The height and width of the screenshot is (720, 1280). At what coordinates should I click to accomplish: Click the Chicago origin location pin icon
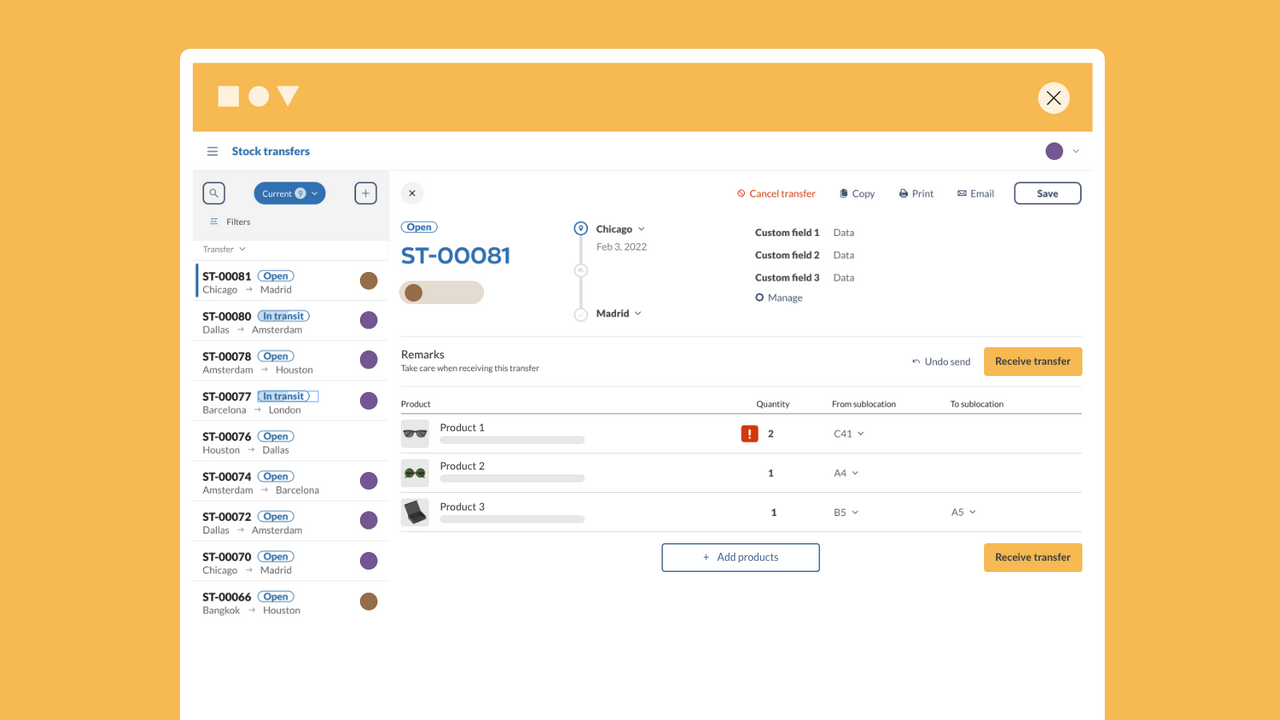click(x=581, y=229)
